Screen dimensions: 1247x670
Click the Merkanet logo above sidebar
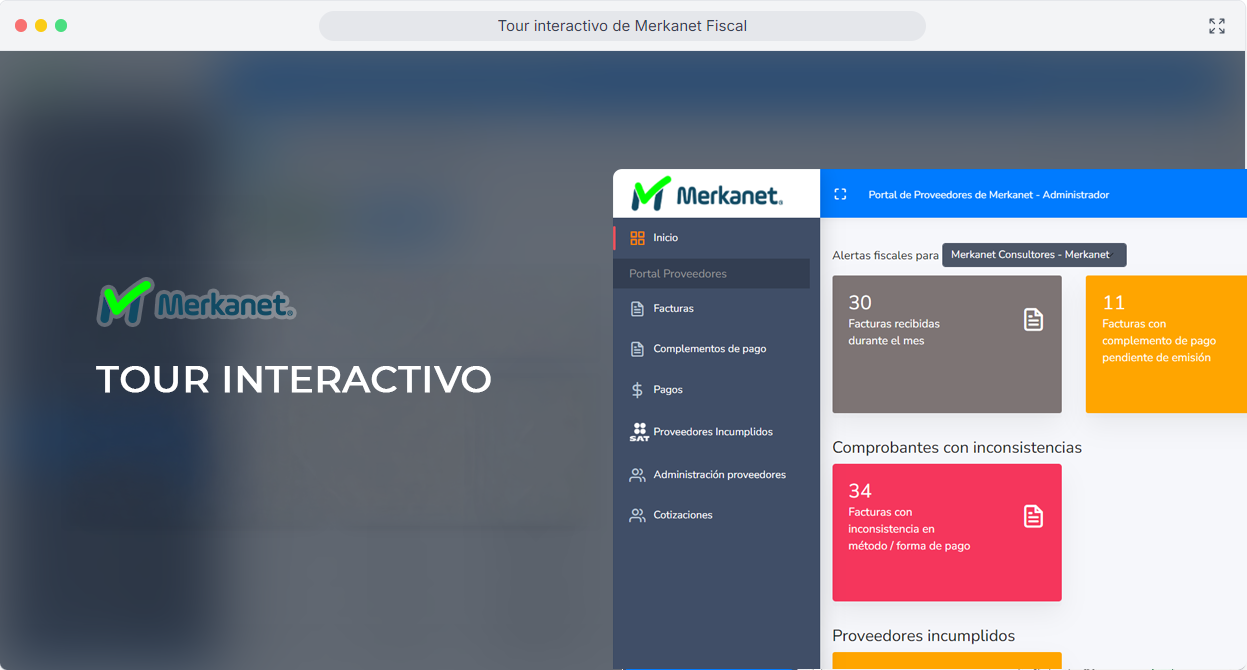708,194
